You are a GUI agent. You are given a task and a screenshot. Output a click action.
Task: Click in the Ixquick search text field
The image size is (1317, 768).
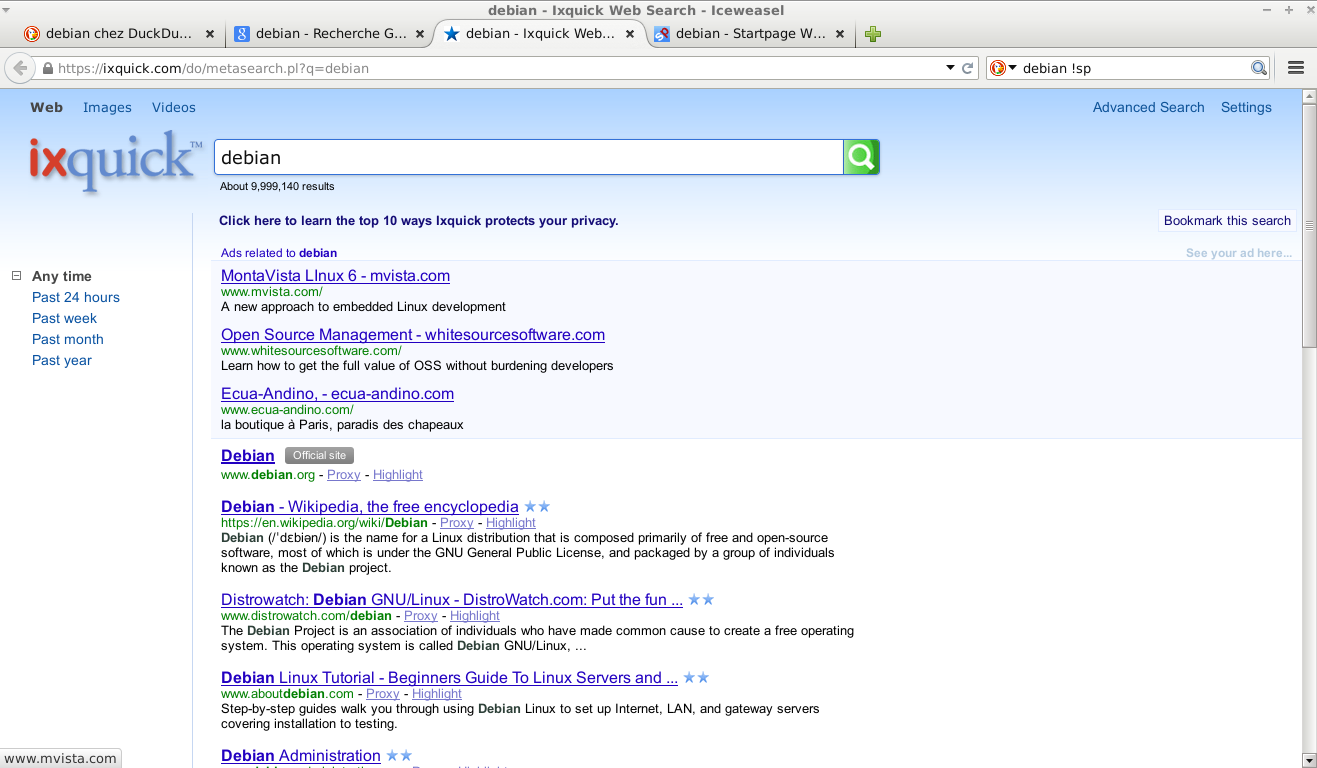click(528, 158)
